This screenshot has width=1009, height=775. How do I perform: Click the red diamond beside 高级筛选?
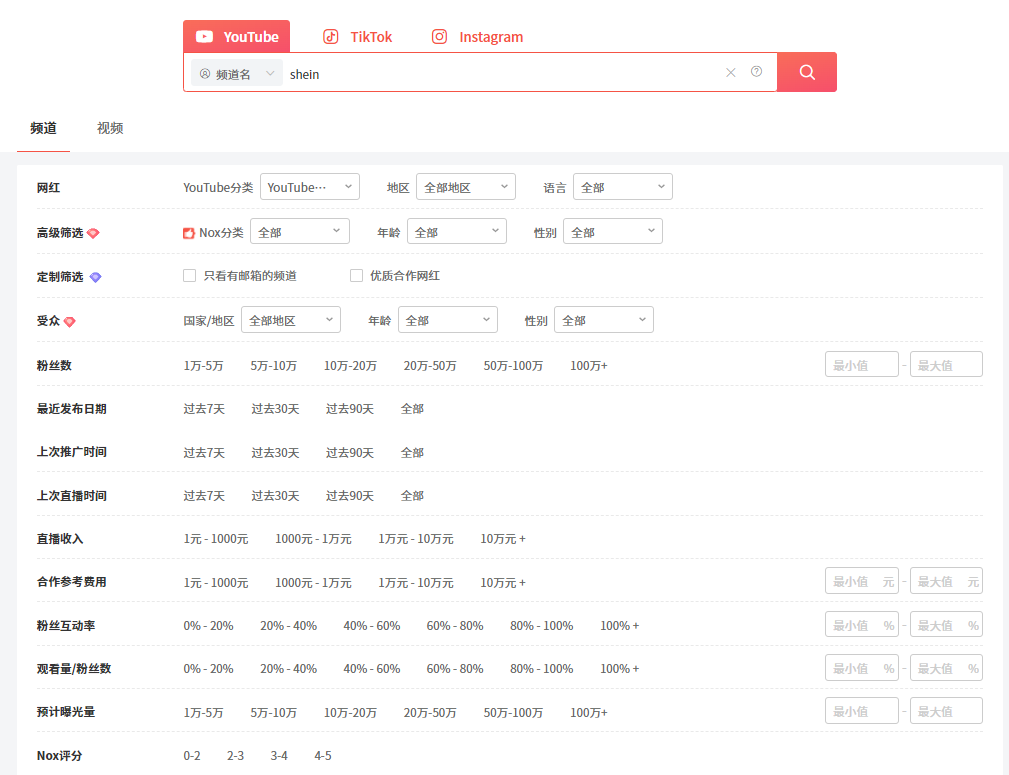(93, 233)
